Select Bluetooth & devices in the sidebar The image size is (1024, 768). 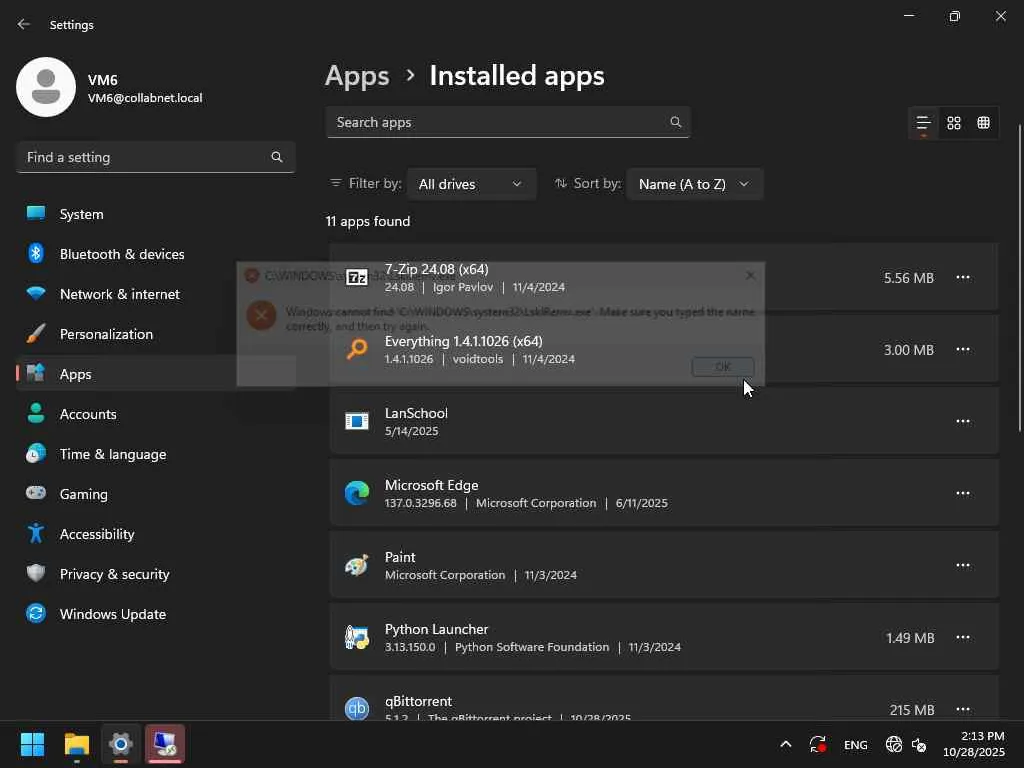pyautogui.click(x=122, y=254)
